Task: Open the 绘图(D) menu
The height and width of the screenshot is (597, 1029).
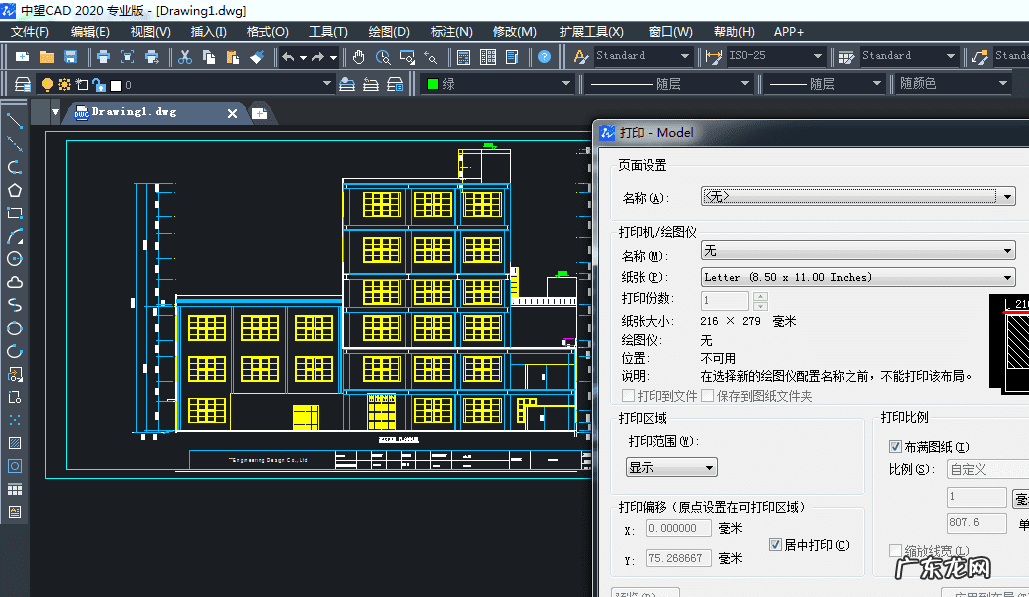Action: [x=389, y=32]
